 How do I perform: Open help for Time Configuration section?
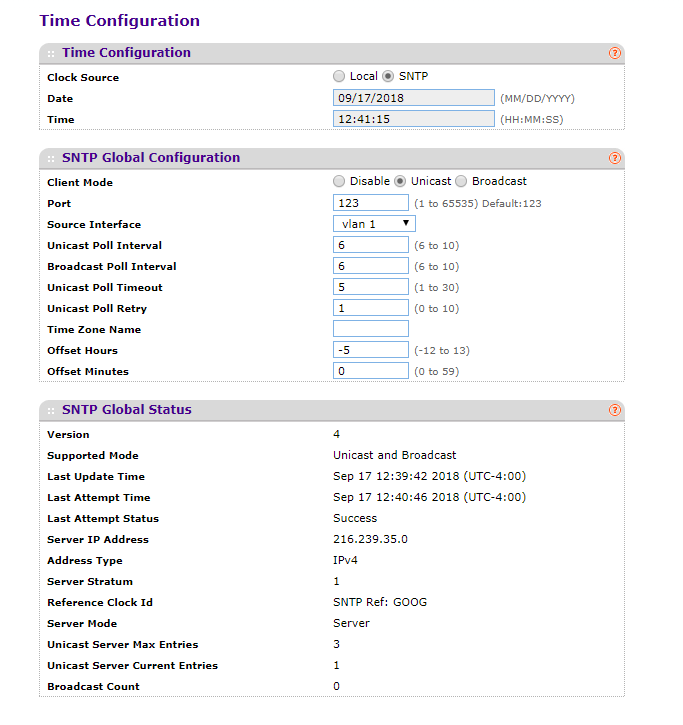coord(615,53)
